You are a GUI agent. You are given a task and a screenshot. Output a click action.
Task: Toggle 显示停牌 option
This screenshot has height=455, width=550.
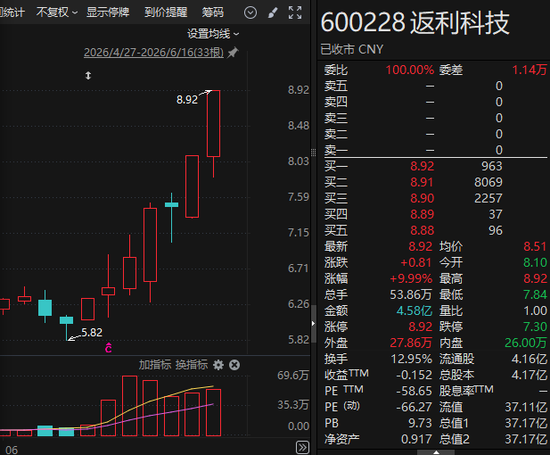click(x=108, y=13)
